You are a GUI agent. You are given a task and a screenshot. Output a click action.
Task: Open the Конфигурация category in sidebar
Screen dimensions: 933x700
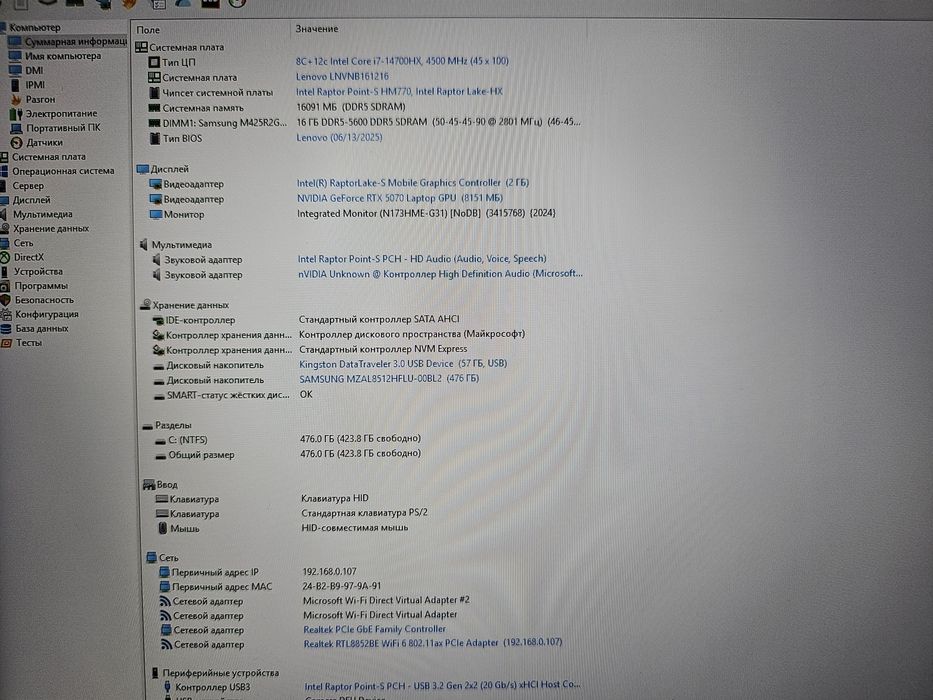(40, 314)
